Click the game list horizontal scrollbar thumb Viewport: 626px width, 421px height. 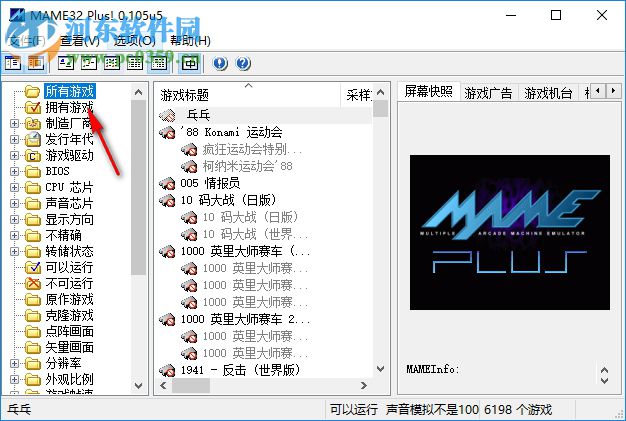[x=191, y=385]
